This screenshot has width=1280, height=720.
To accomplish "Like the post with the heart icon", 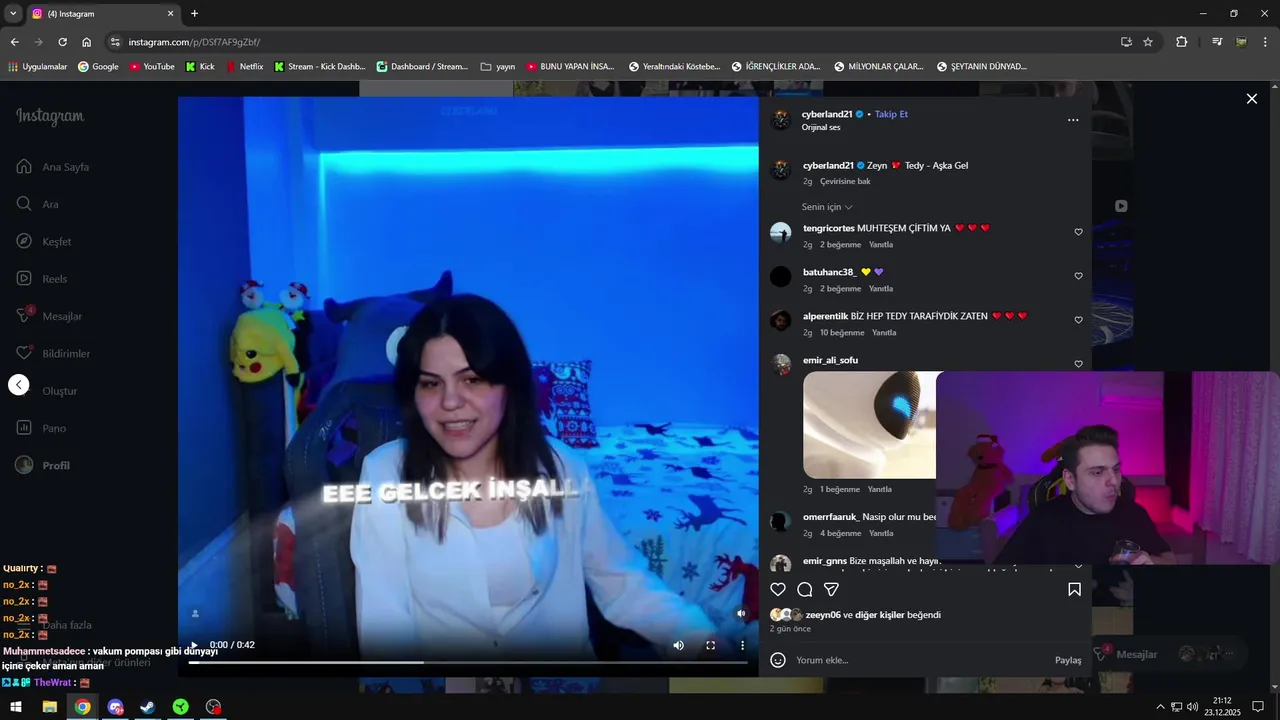I will coord(778,590).
